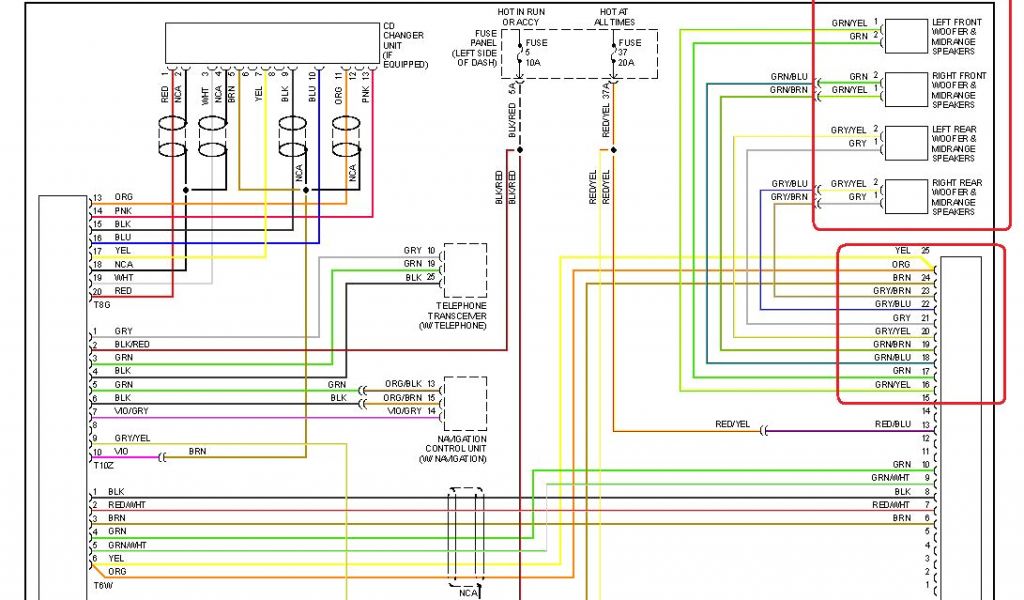
Task: Click the ORG/BLK pin 13 navigation label
Action: 413,385
